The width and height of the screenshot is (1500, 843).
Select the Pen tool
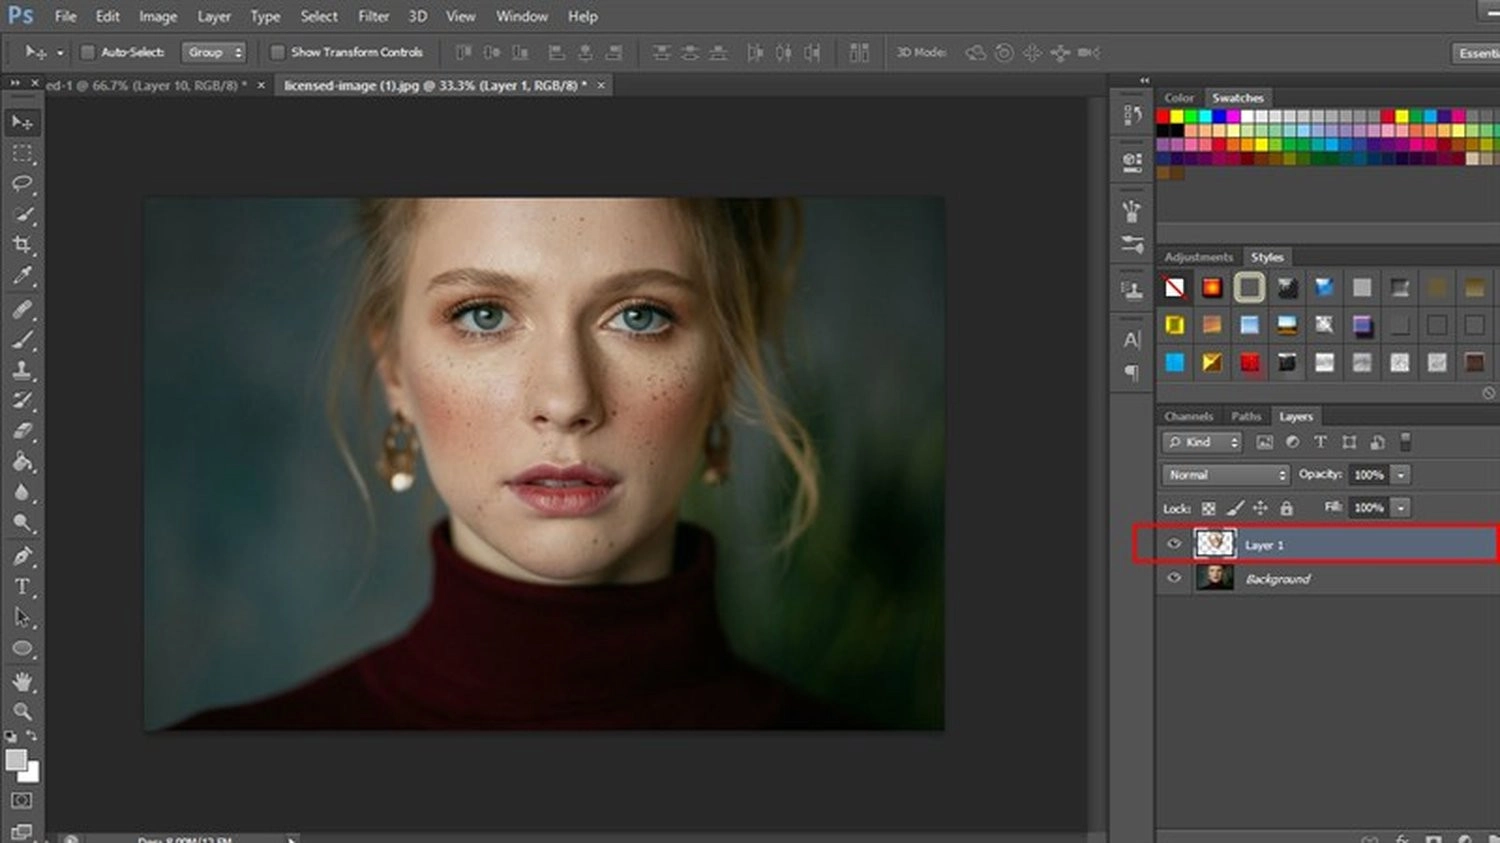pyautogui.click(x=22, y=556)
